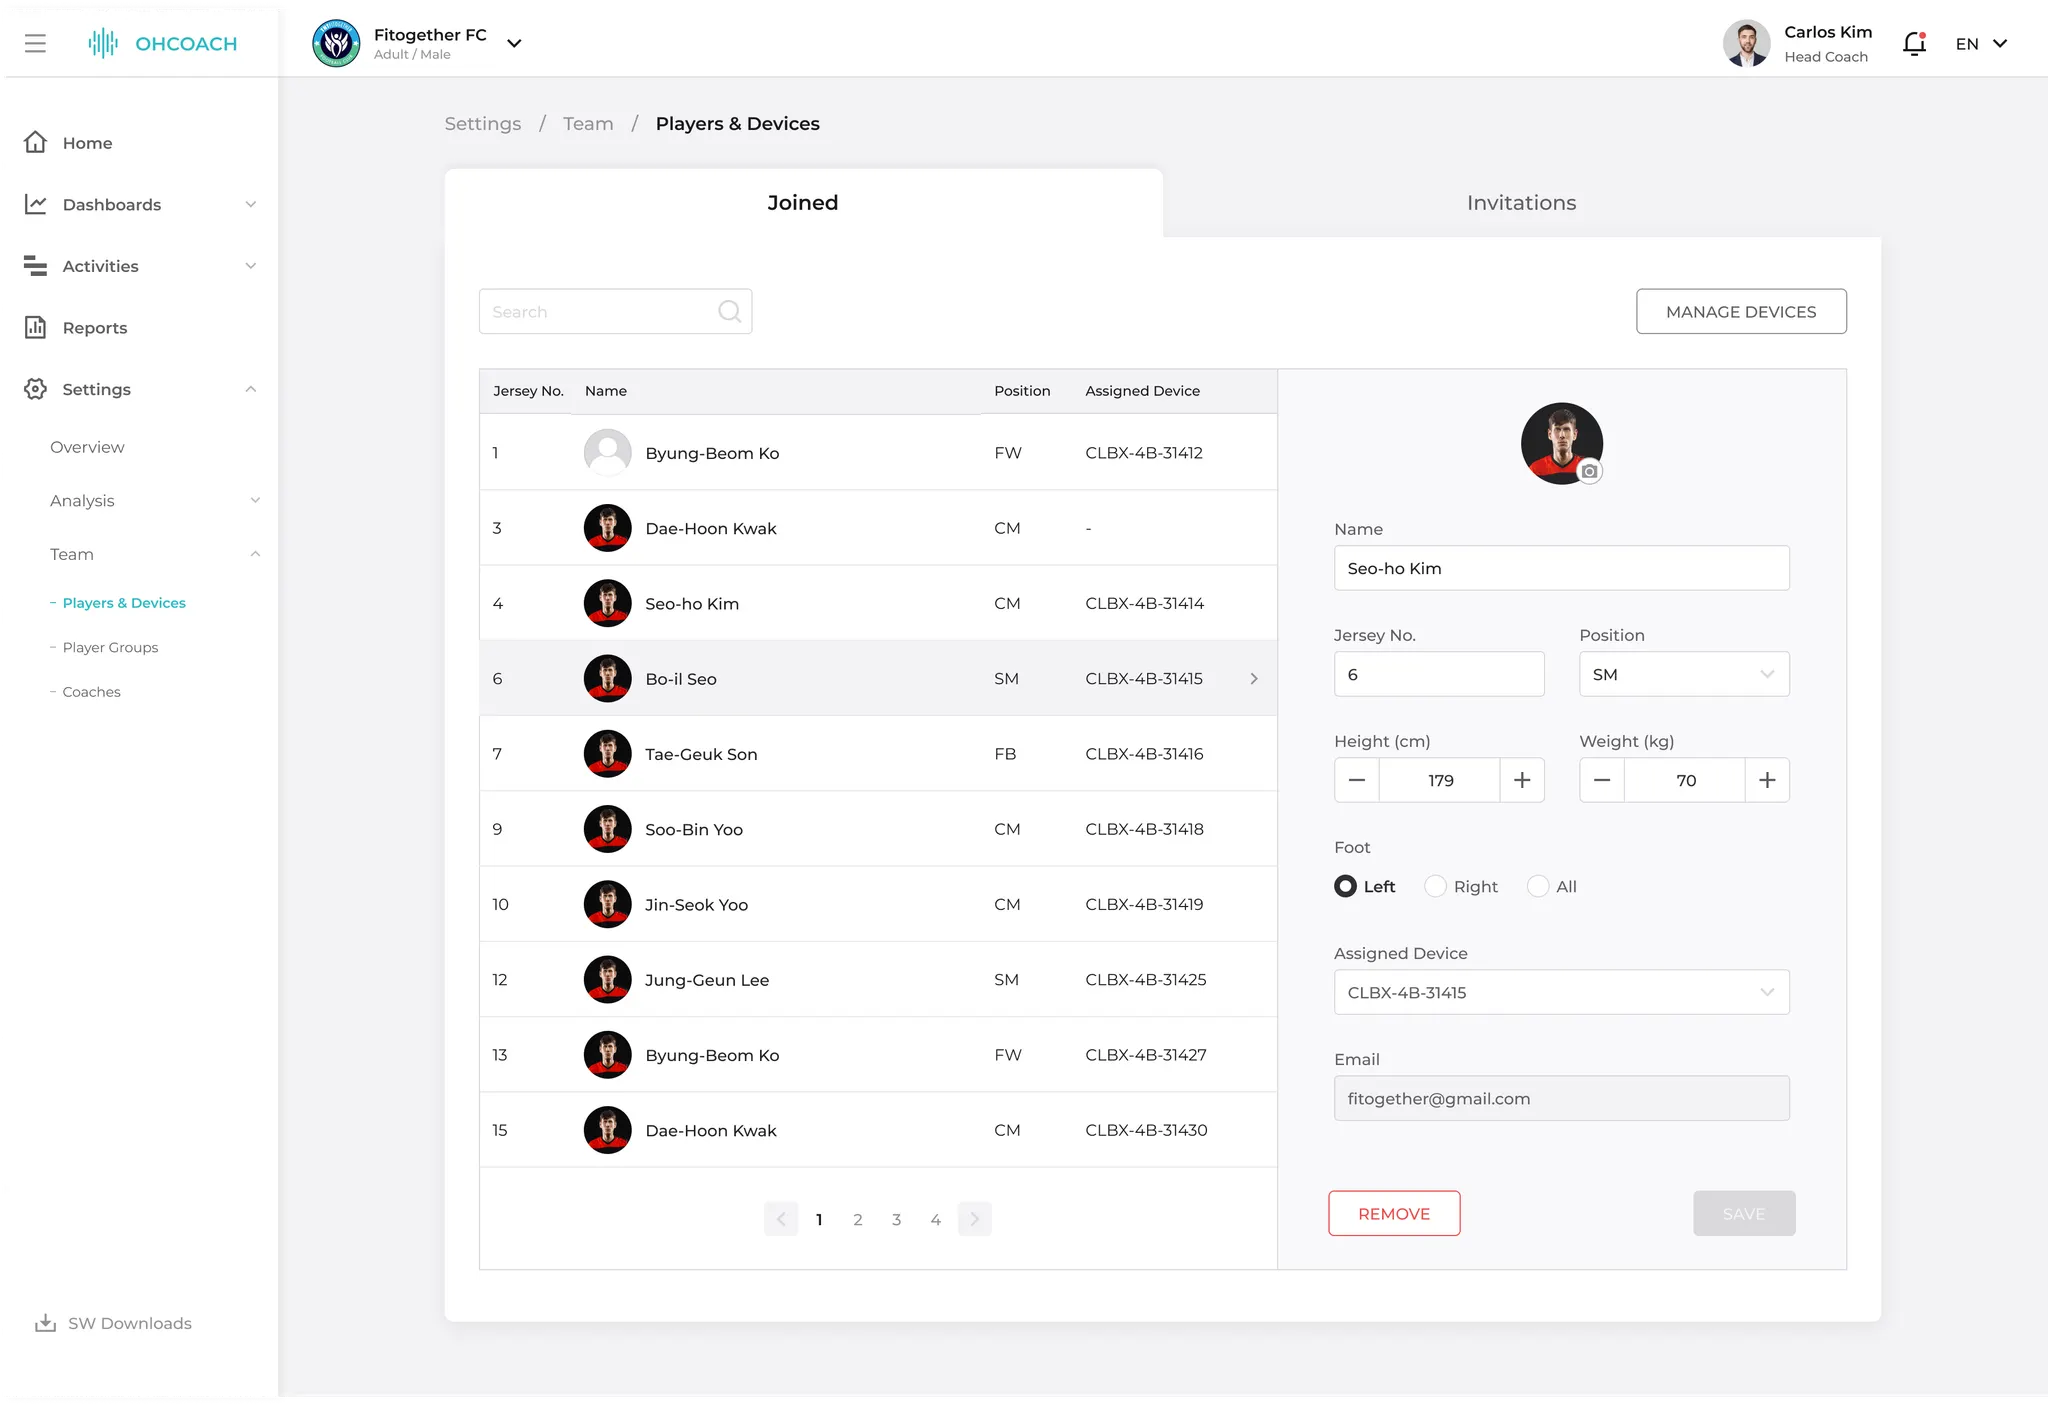2048x1406 pixels.
Task: Go to page 3 of players
Action: click(x=896, y=1219)
